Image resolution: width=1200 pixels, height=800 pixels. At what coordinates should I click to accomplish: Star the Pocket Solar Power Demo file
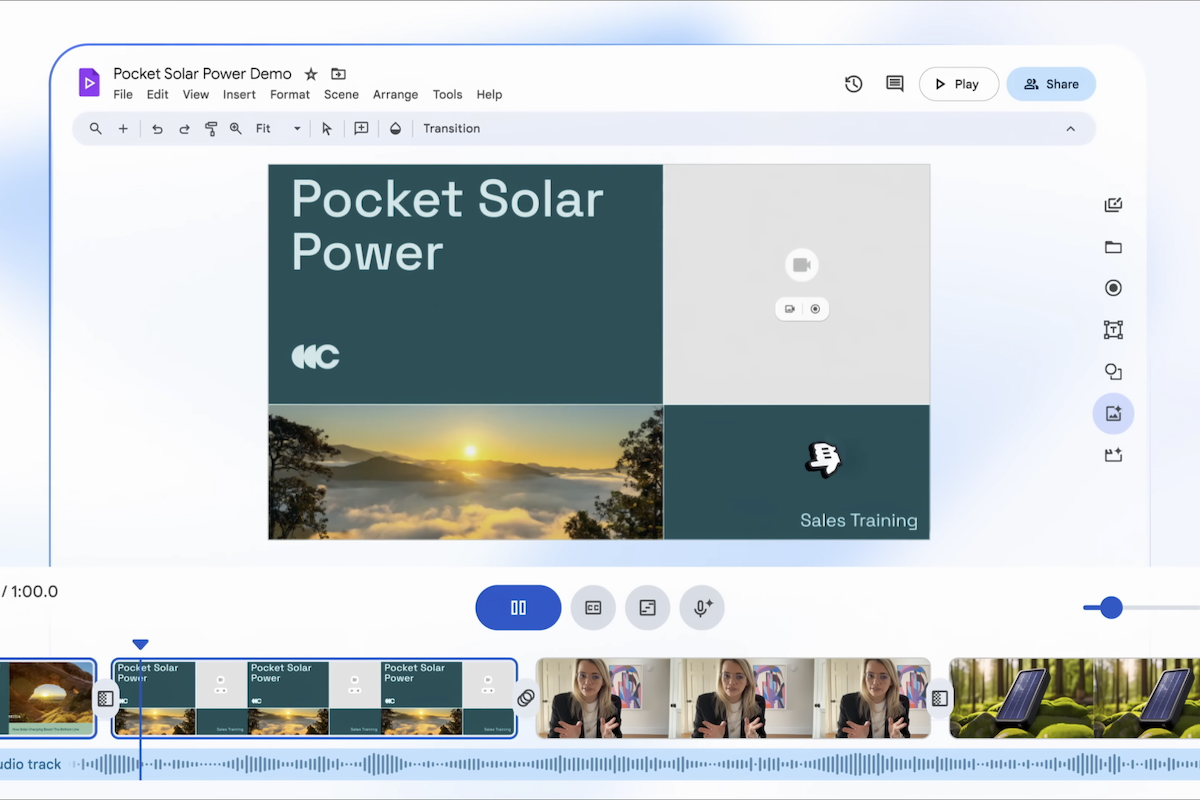[x=311, y=74]
